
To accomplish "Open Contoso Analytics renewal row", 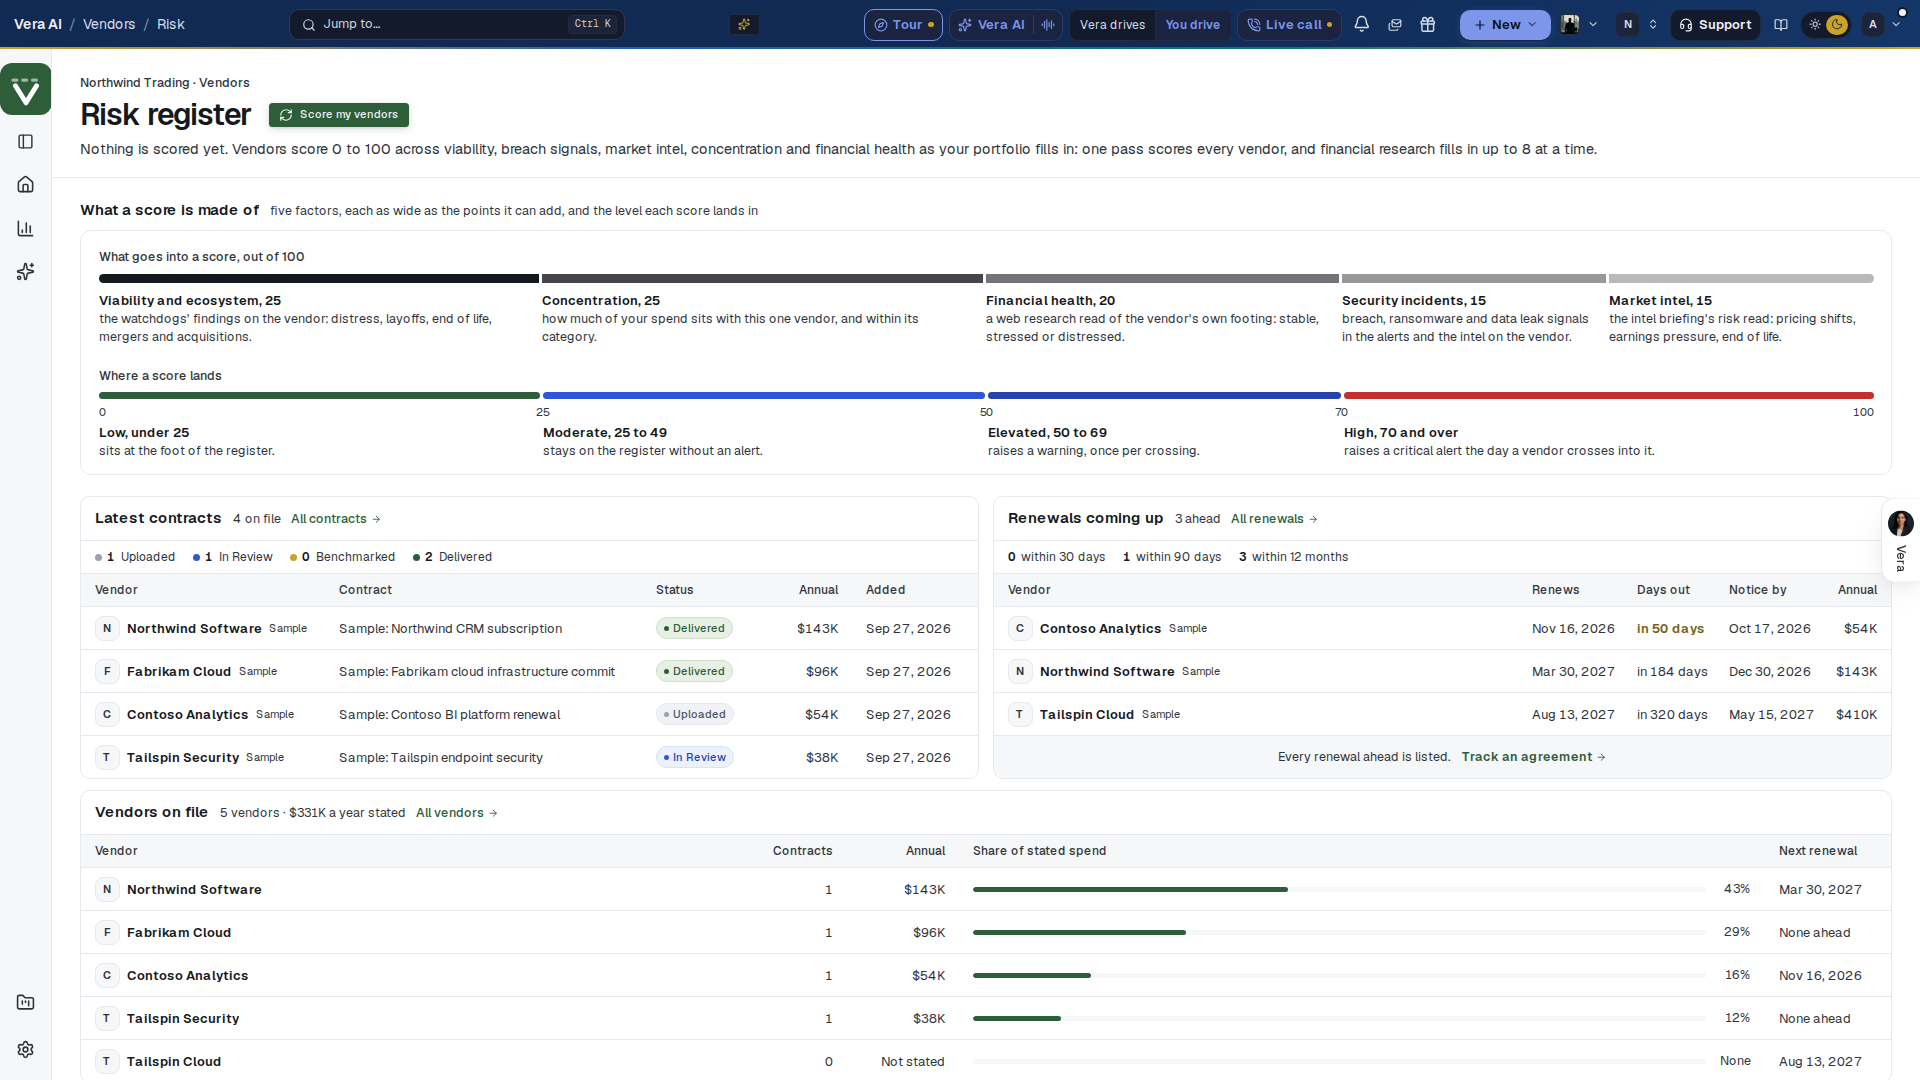I will click(x=1442, y=628).
